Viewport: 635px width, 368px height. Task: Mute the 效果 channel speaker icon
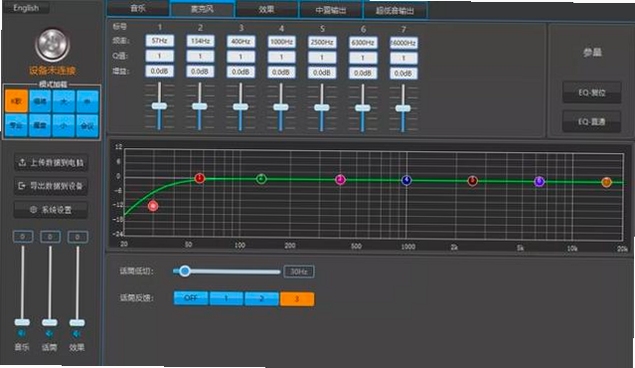point(77,334)
